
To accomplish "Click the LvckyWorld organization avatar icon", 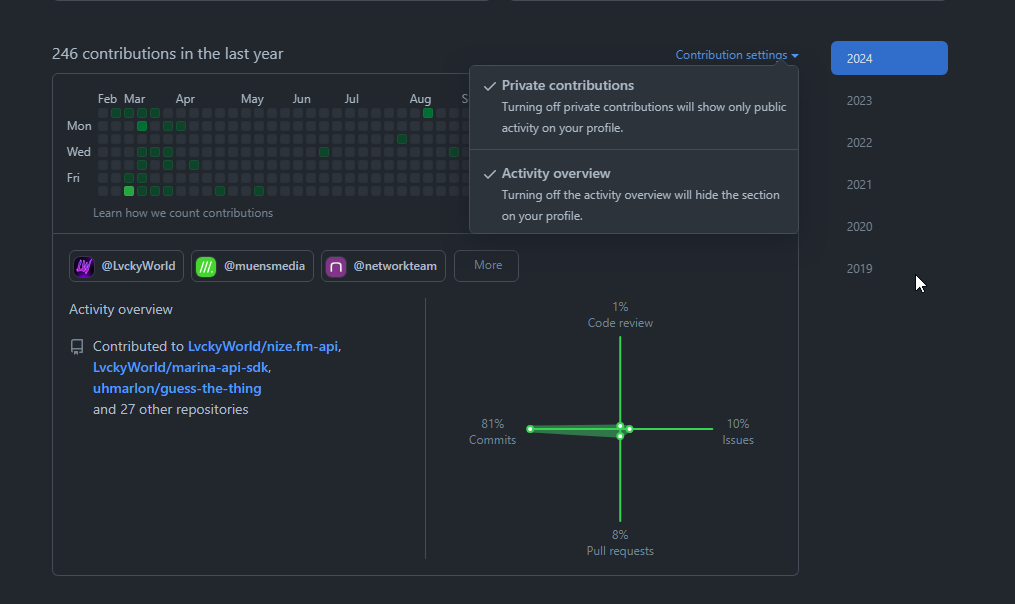I will click(x=84, y=267).
